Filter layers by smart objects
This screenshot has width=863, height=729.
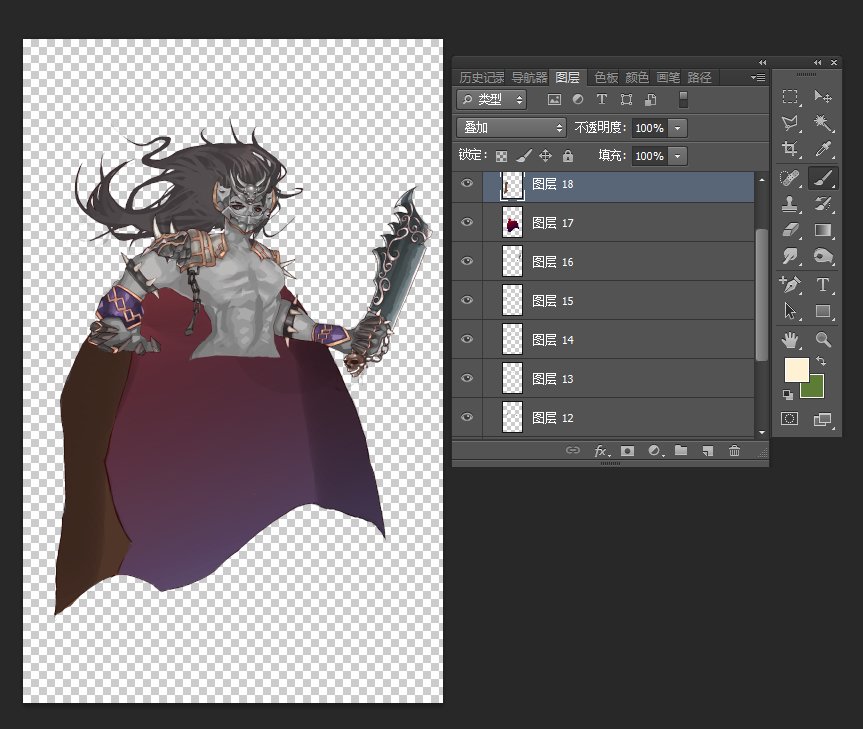(x=651, y=100)
